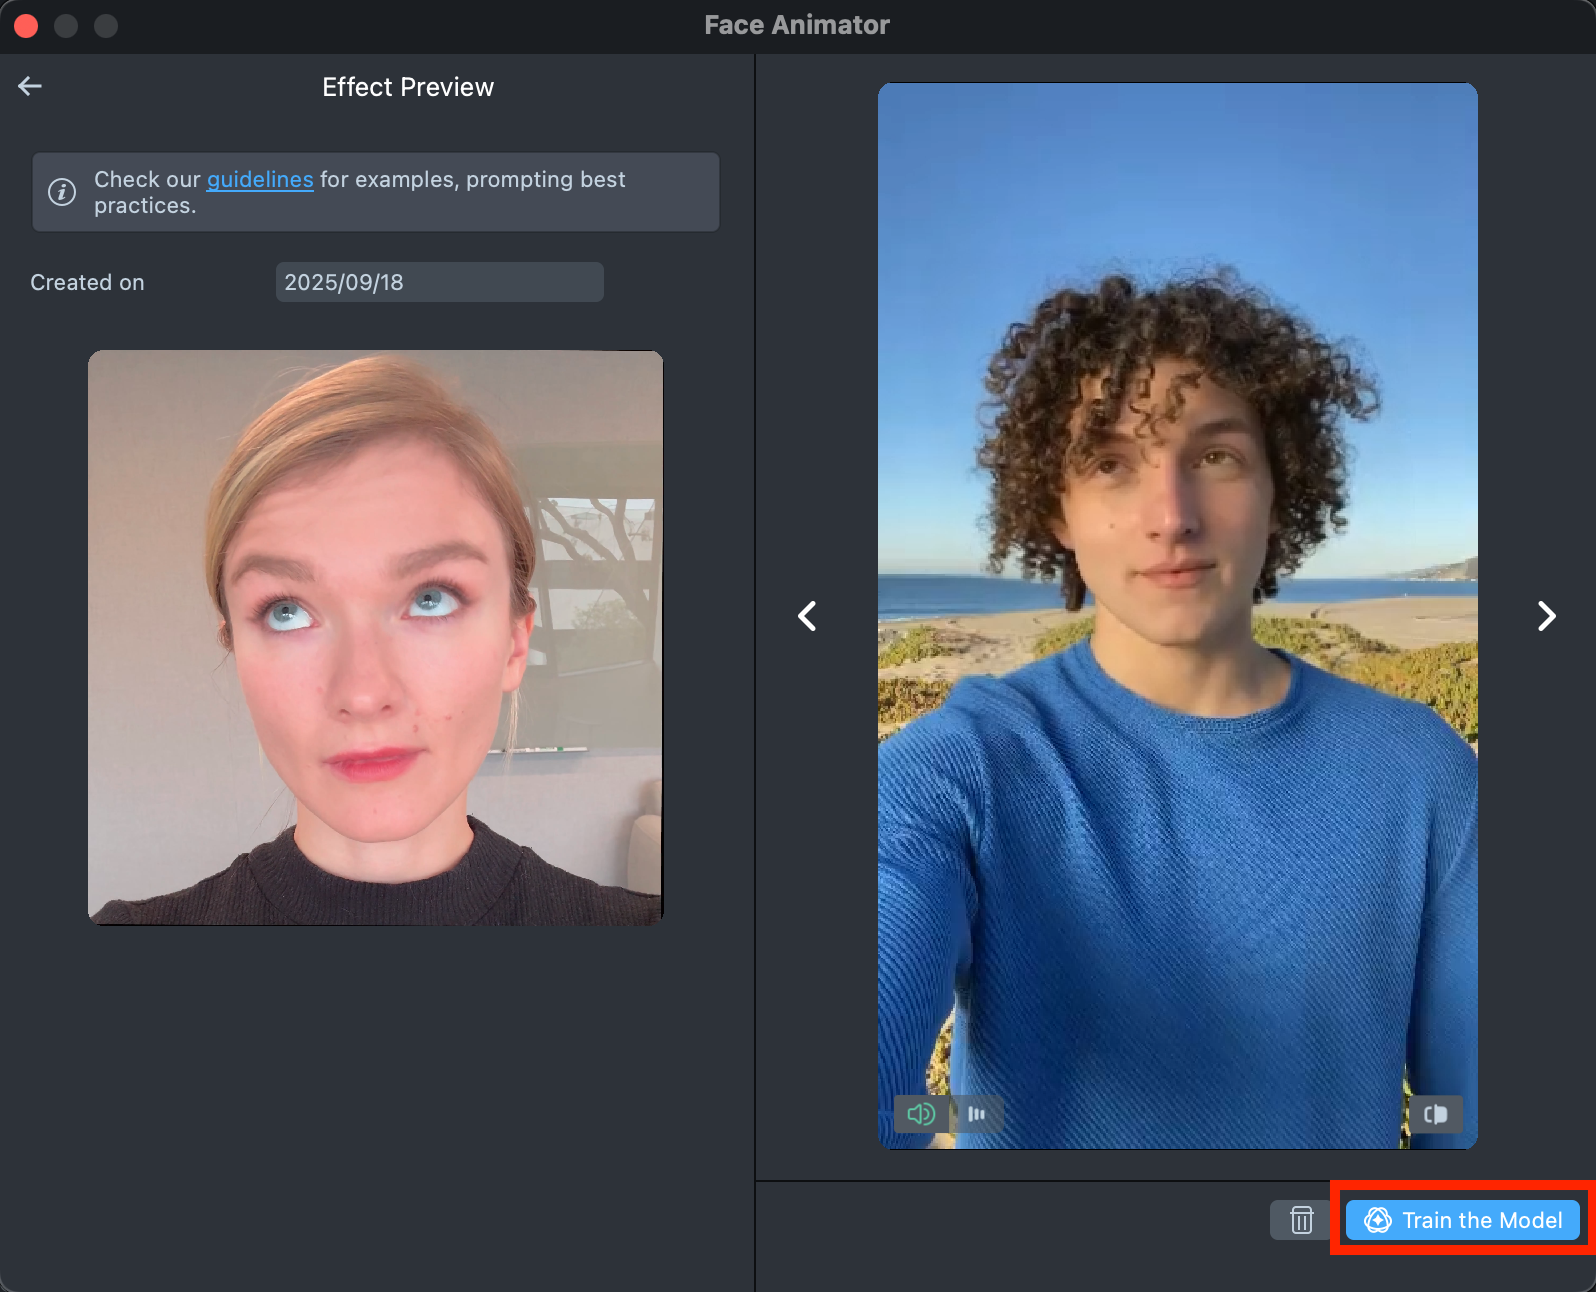Viewport: 1596px width, 1292px height.
Task: Click the Created on label
Action: pyautogui.click(x=87, y=283)
